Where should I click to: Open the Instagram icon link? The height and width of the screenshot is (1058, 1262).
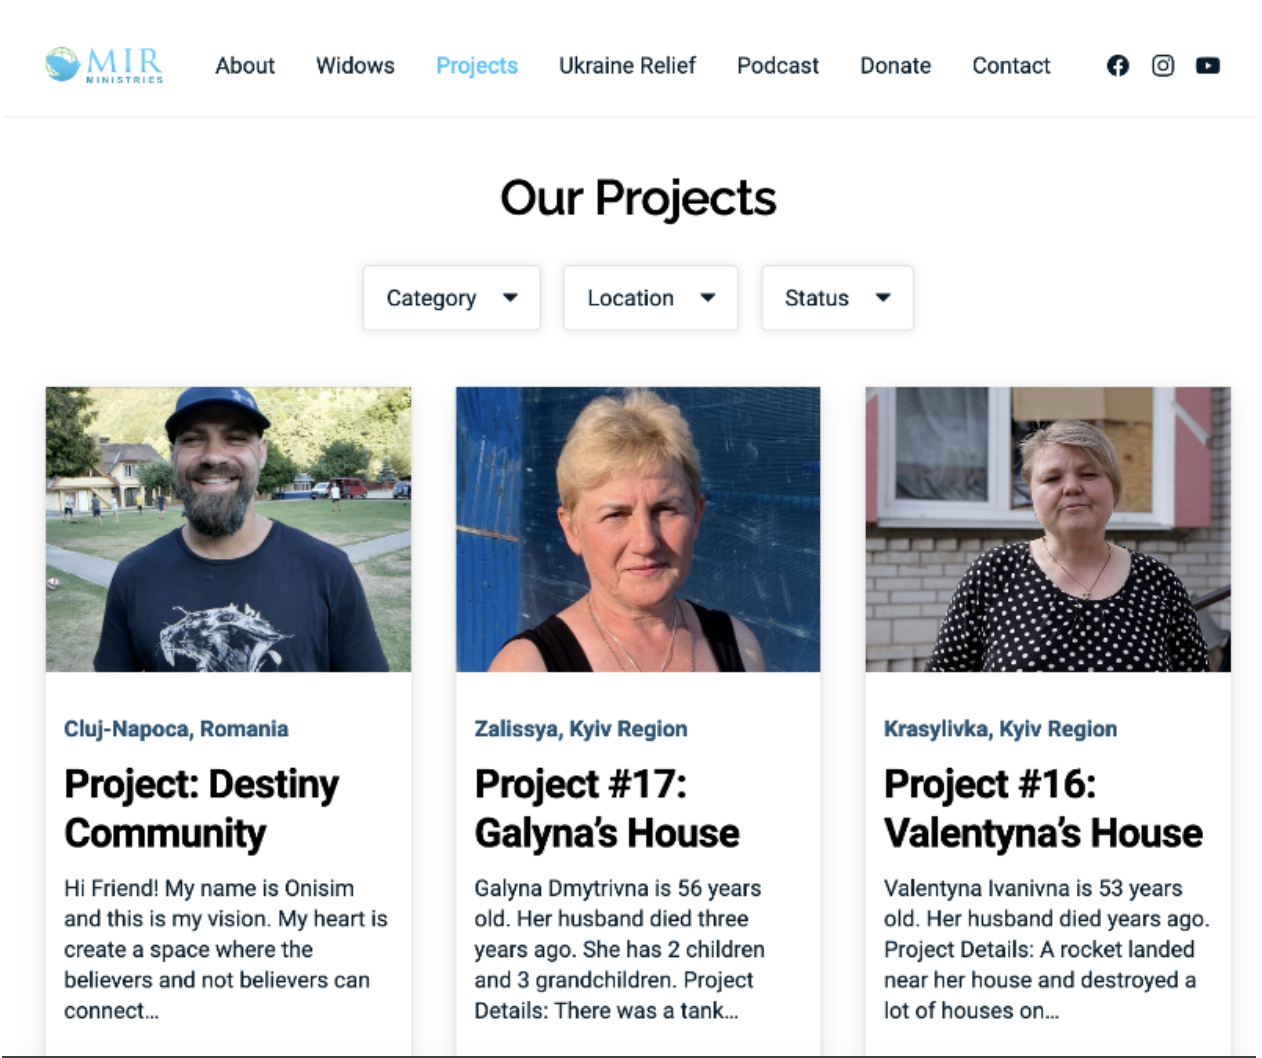click(1162, 66)
